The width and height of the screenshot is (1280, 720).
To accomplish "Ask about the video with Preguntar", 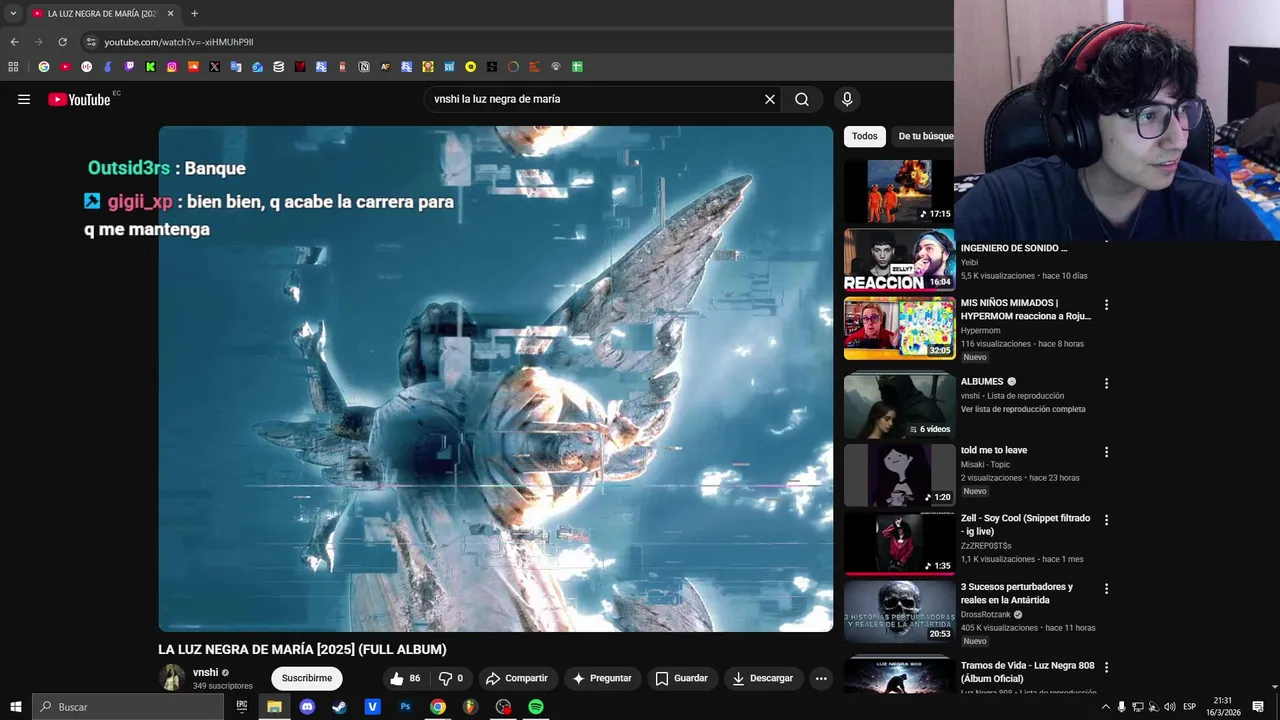I will point(601,678).
